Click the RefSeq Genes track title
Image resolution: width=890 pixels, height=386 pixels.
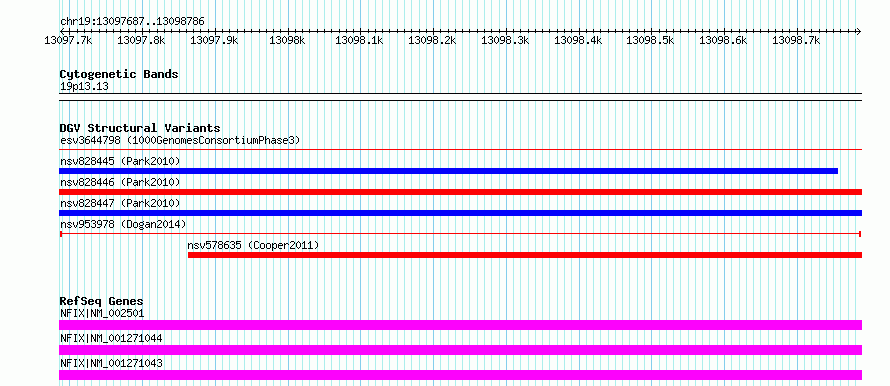pos(101,301)
